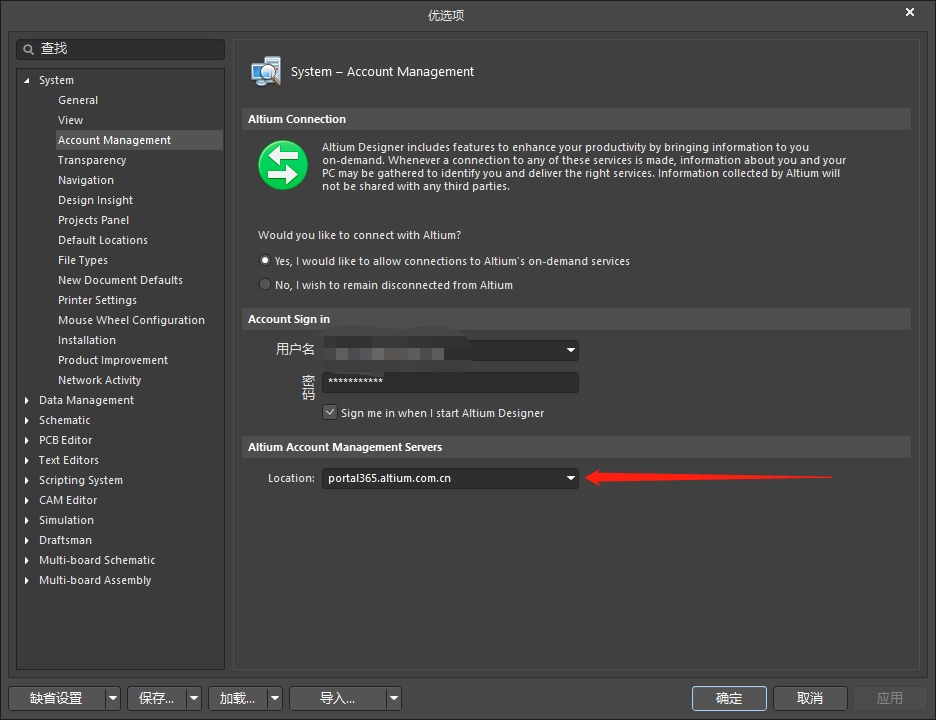Focus the 查找 search field

tap(121, 49)
